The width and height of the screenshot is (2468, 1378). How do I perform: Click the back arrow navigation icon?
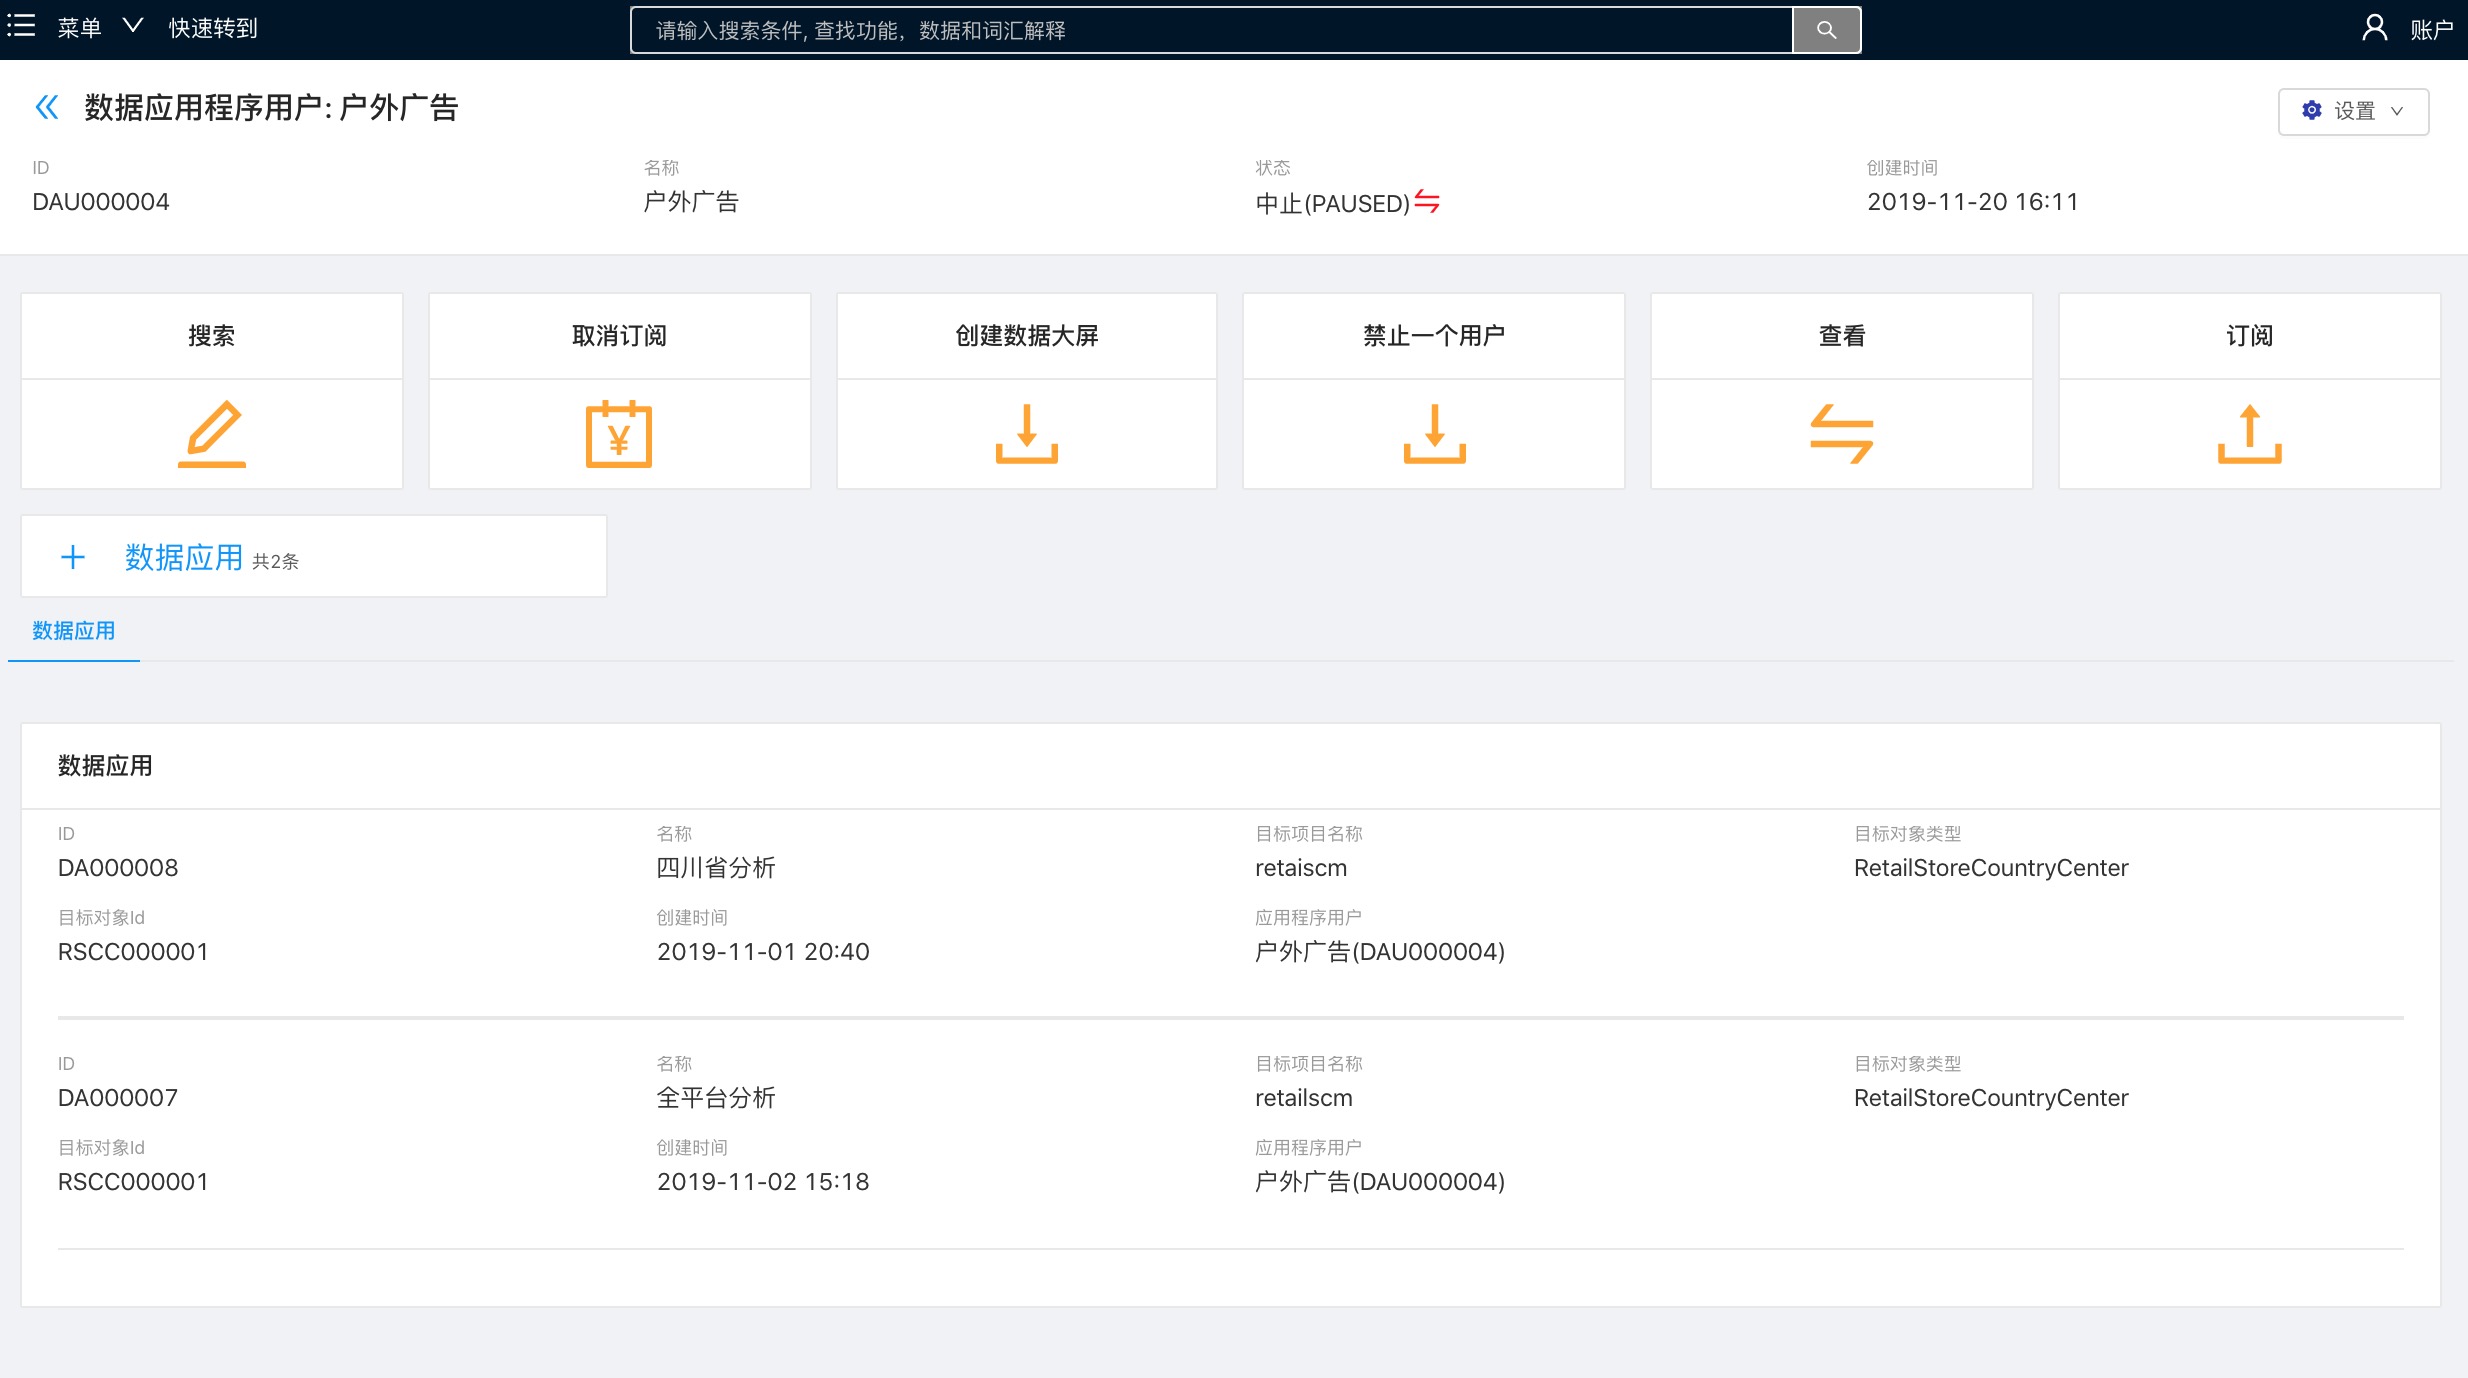[46, 107]
